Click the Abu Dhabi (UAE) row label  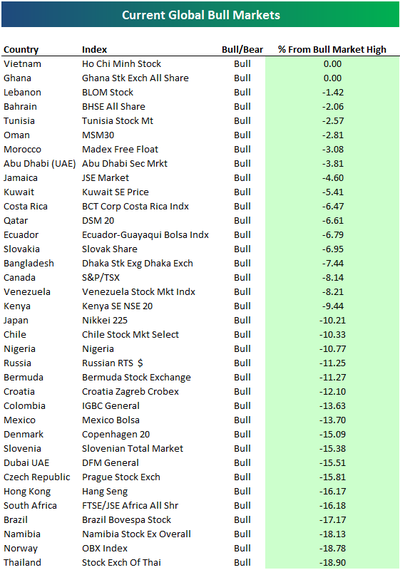(x=40, y=164)
